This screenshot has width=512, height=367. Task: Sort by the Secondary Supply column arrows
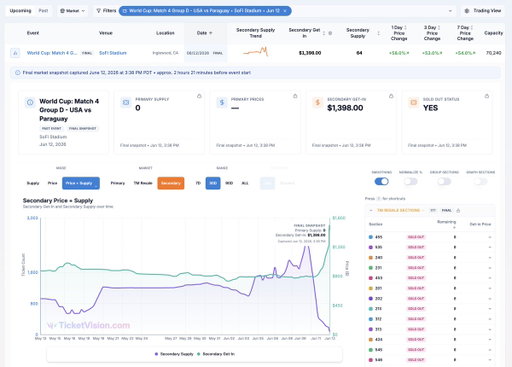[378, 33]
